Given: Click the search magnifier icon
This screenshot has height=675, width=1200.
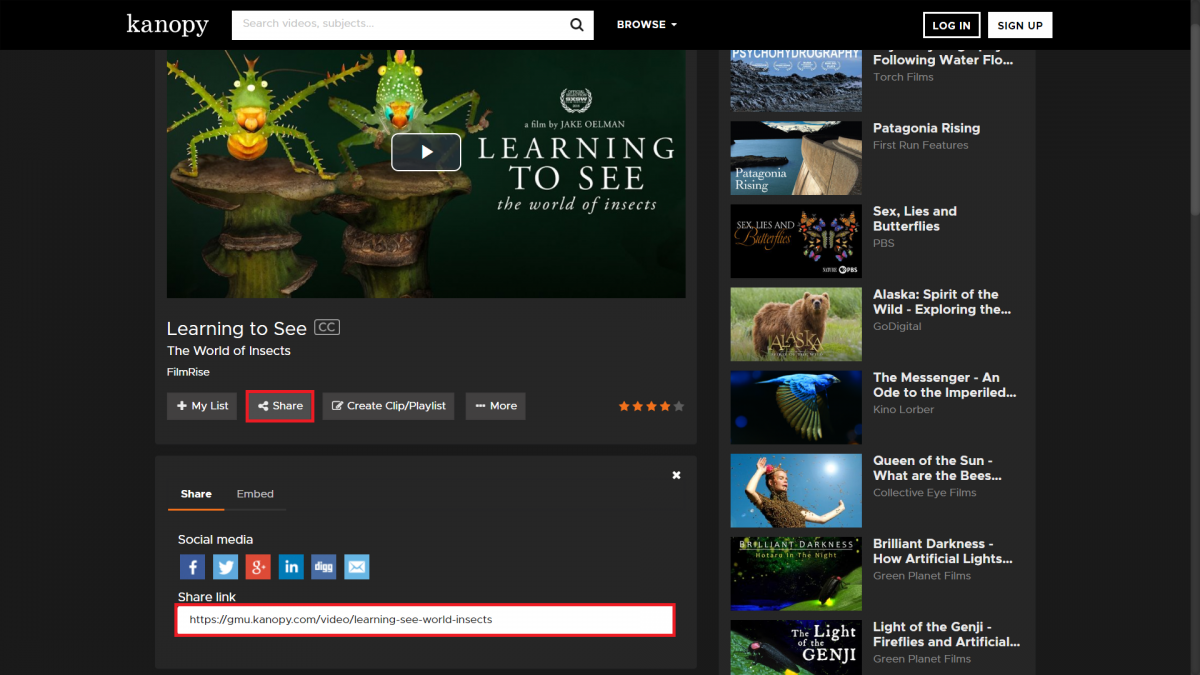Looking at the screenshot, I should [x=577, y=25].
